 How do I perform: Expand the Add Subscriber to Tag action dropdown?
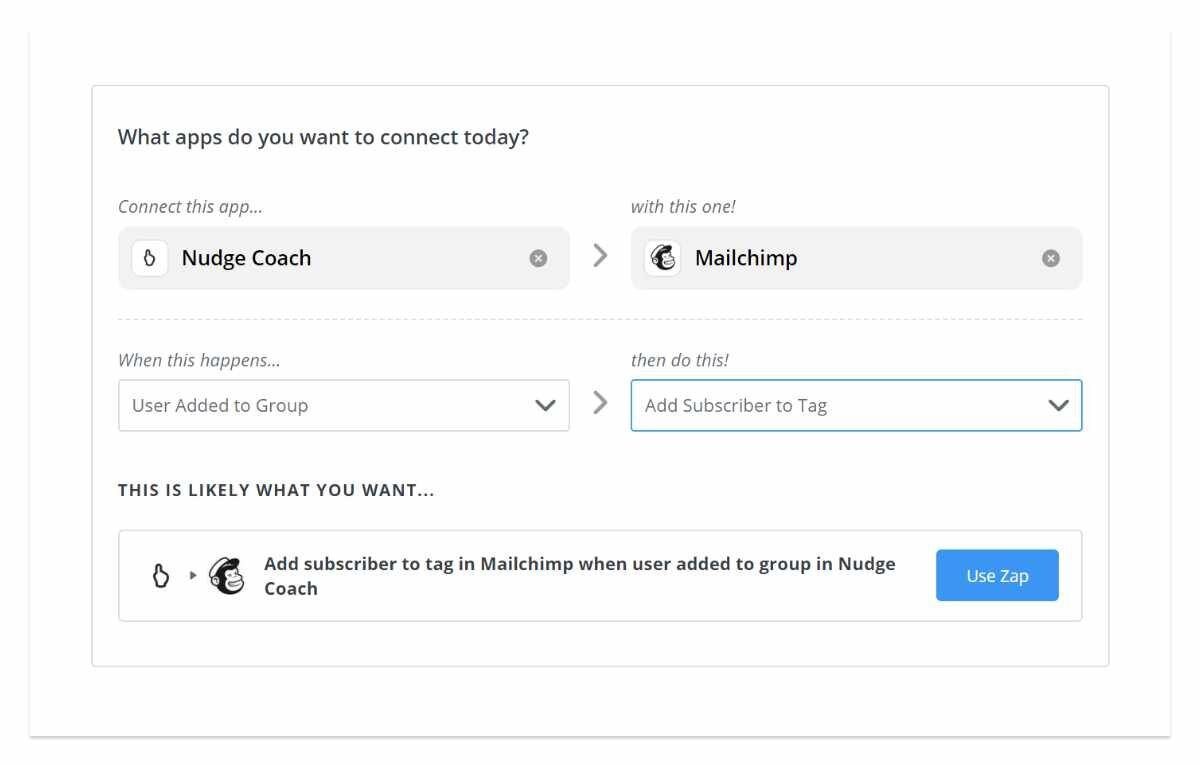tap(830, 405)
